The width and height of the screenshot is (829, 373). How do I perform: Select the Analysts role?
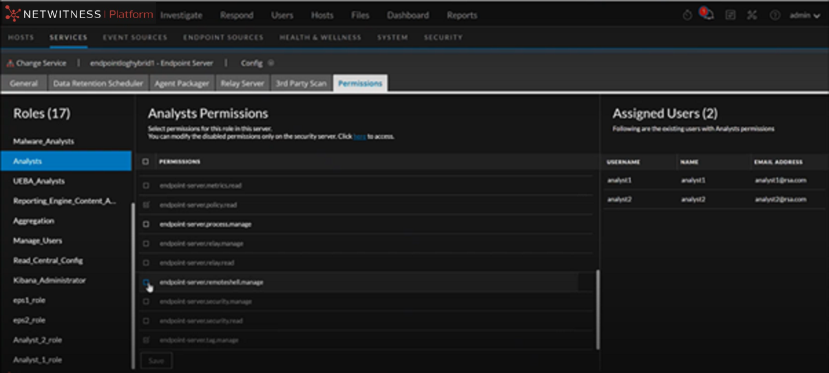[x=66, y=161]
